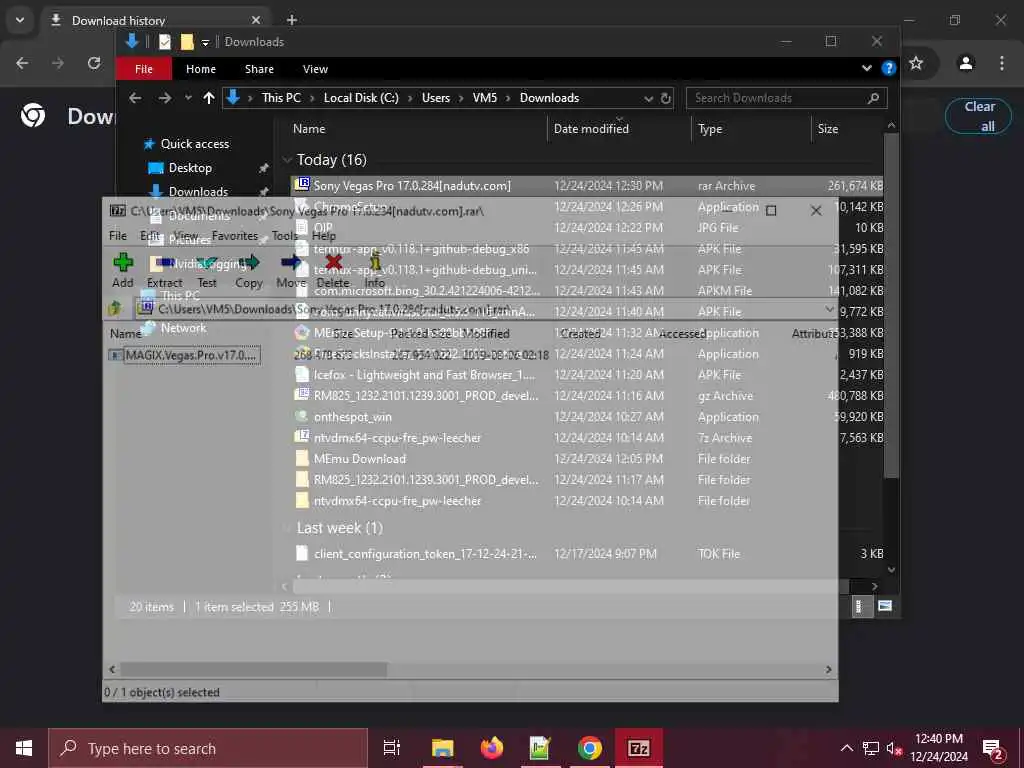This screenshot has width=1024, height=768.
Task: Open Chrome tab search dropdown
Action: (x=20, y=20)
